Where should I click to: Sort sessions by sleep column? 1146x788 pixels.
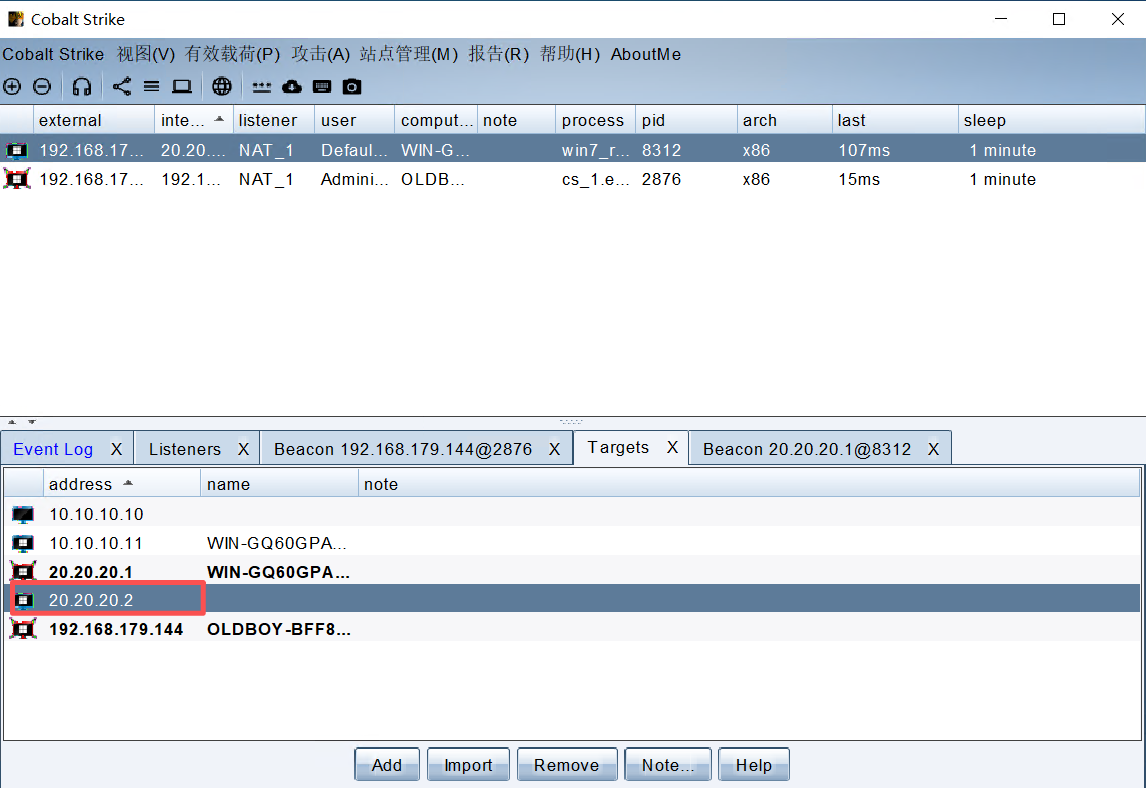1051,120
